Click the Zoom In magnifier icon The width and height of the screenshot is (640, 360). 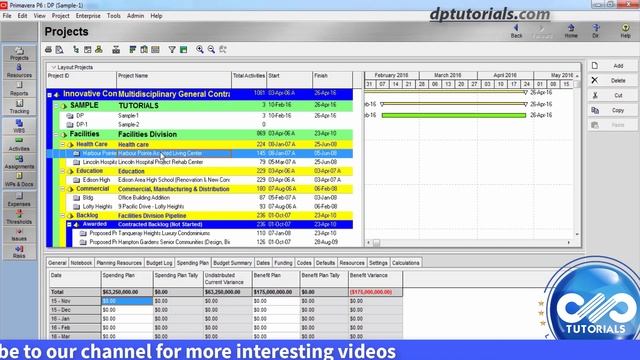click(200, 49)
